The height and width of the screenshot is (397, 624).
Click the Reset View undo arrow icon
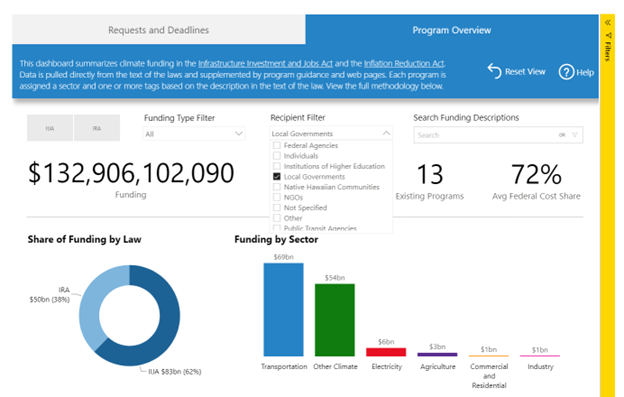coord(494,71)
